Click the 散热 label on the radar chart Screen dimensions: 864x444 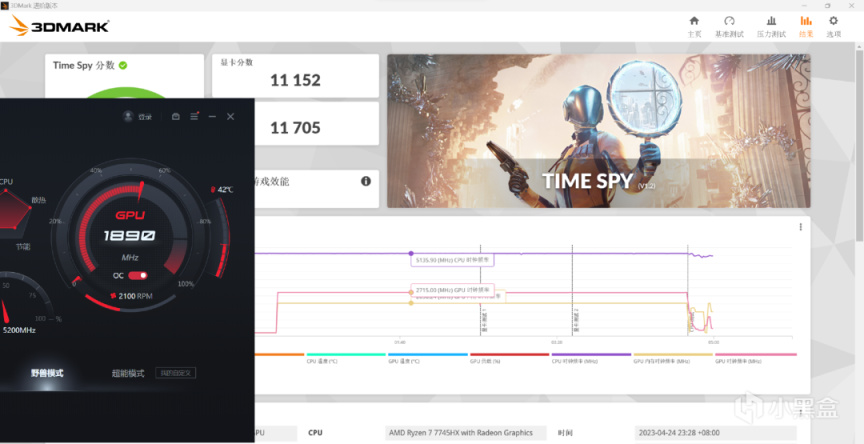point(39,200)
